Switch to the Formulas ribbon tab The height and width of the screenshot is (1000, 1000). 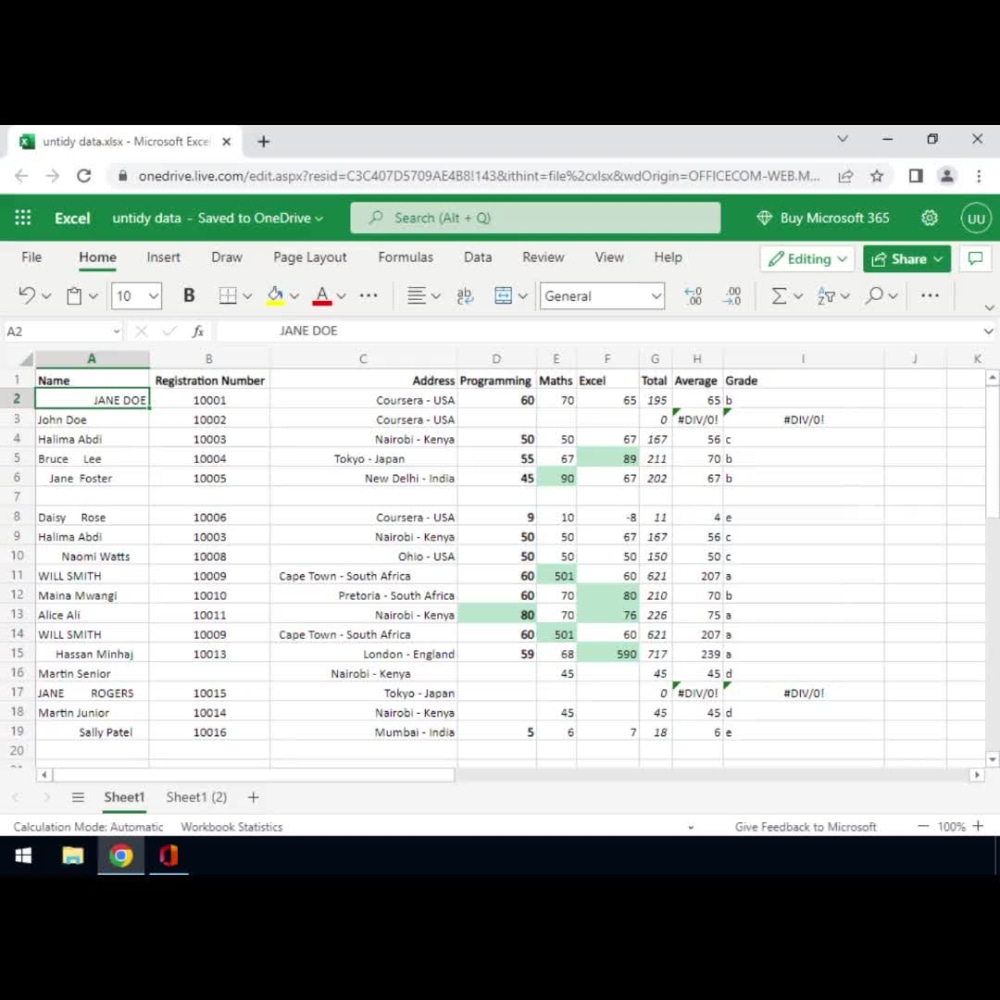click(x=405, y=257)
